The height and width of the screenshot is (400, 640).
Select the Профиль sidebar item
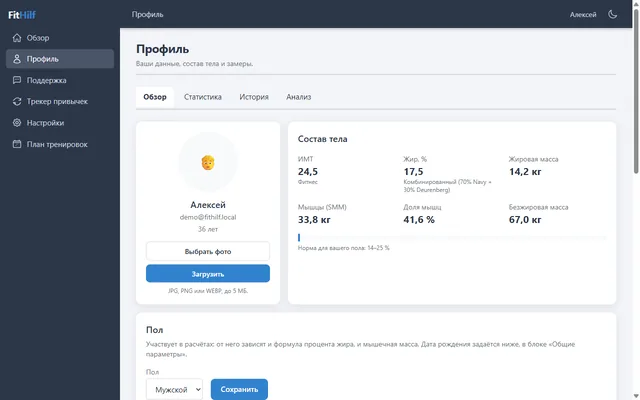(60, 59)
